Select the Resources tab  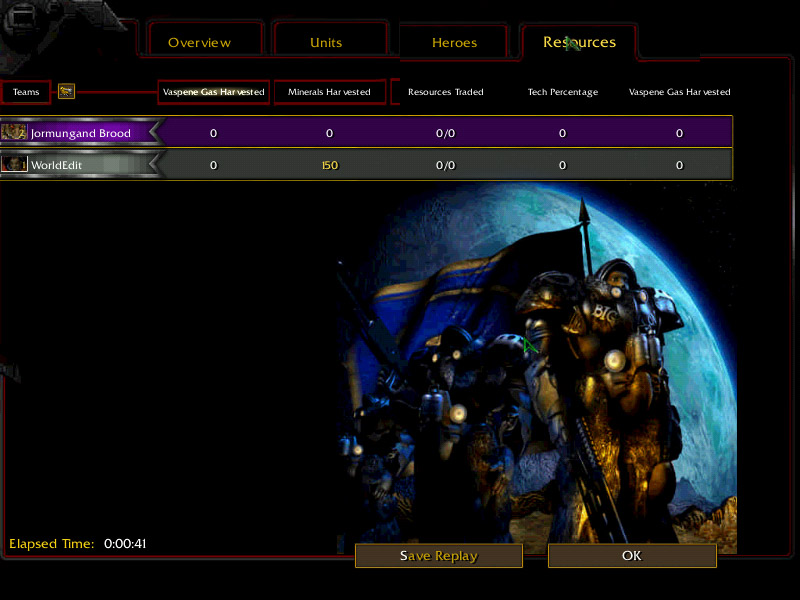[579, 42]
